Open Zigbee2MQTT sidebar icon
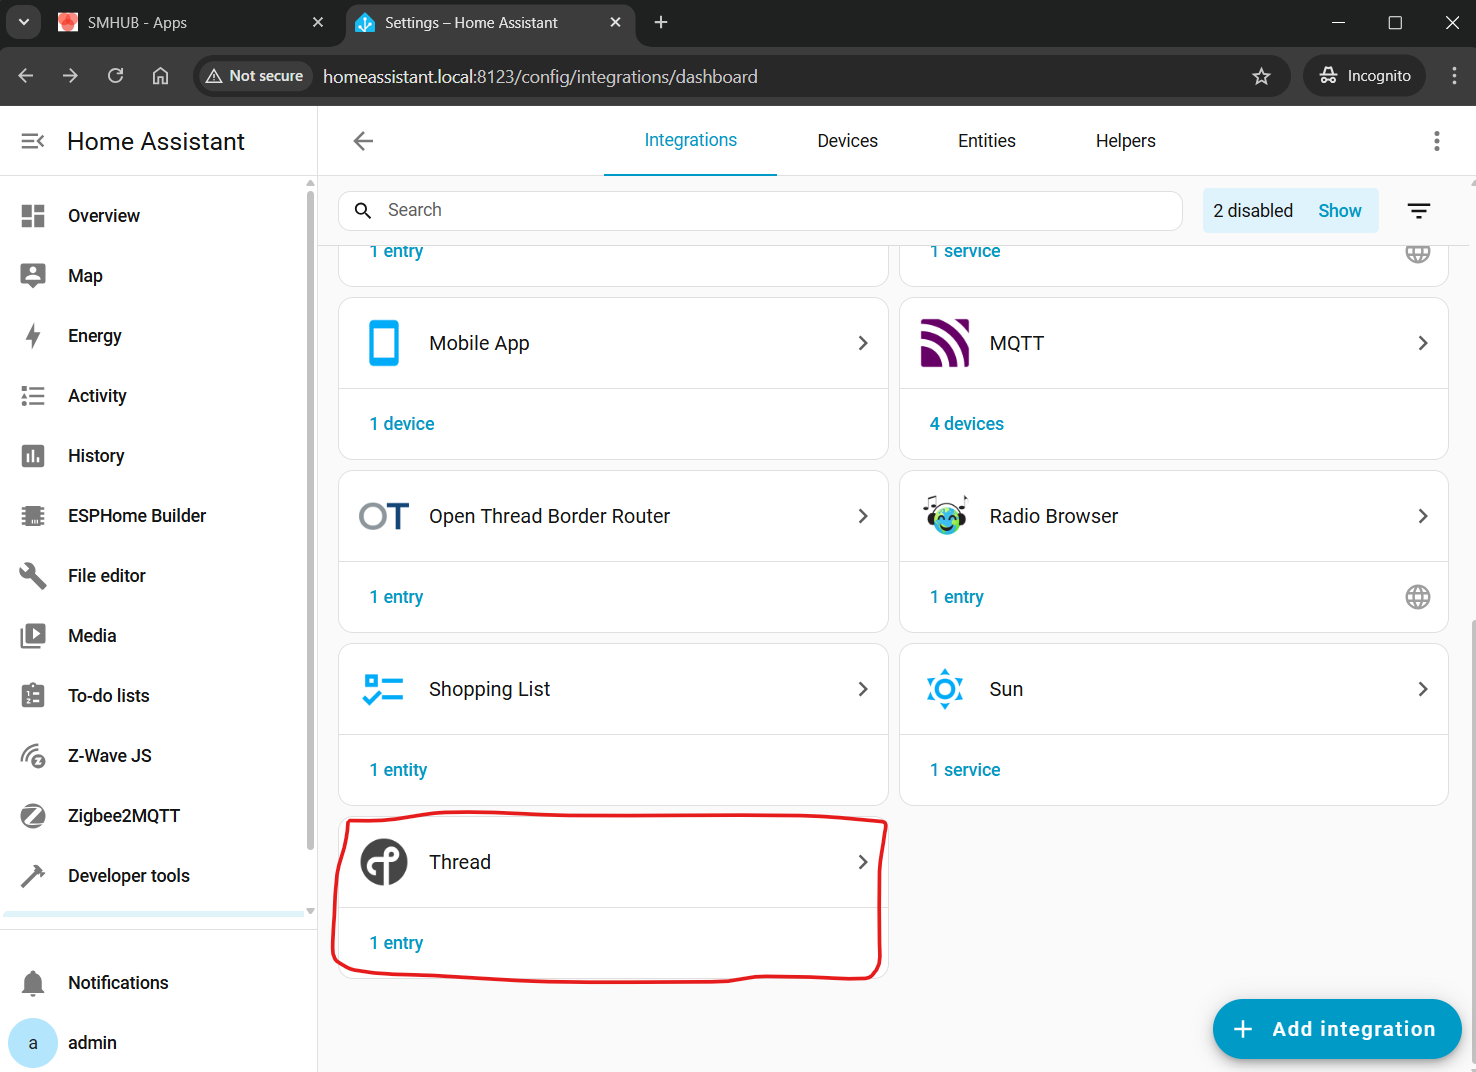1476x1072 pixels. coord(33,816)
